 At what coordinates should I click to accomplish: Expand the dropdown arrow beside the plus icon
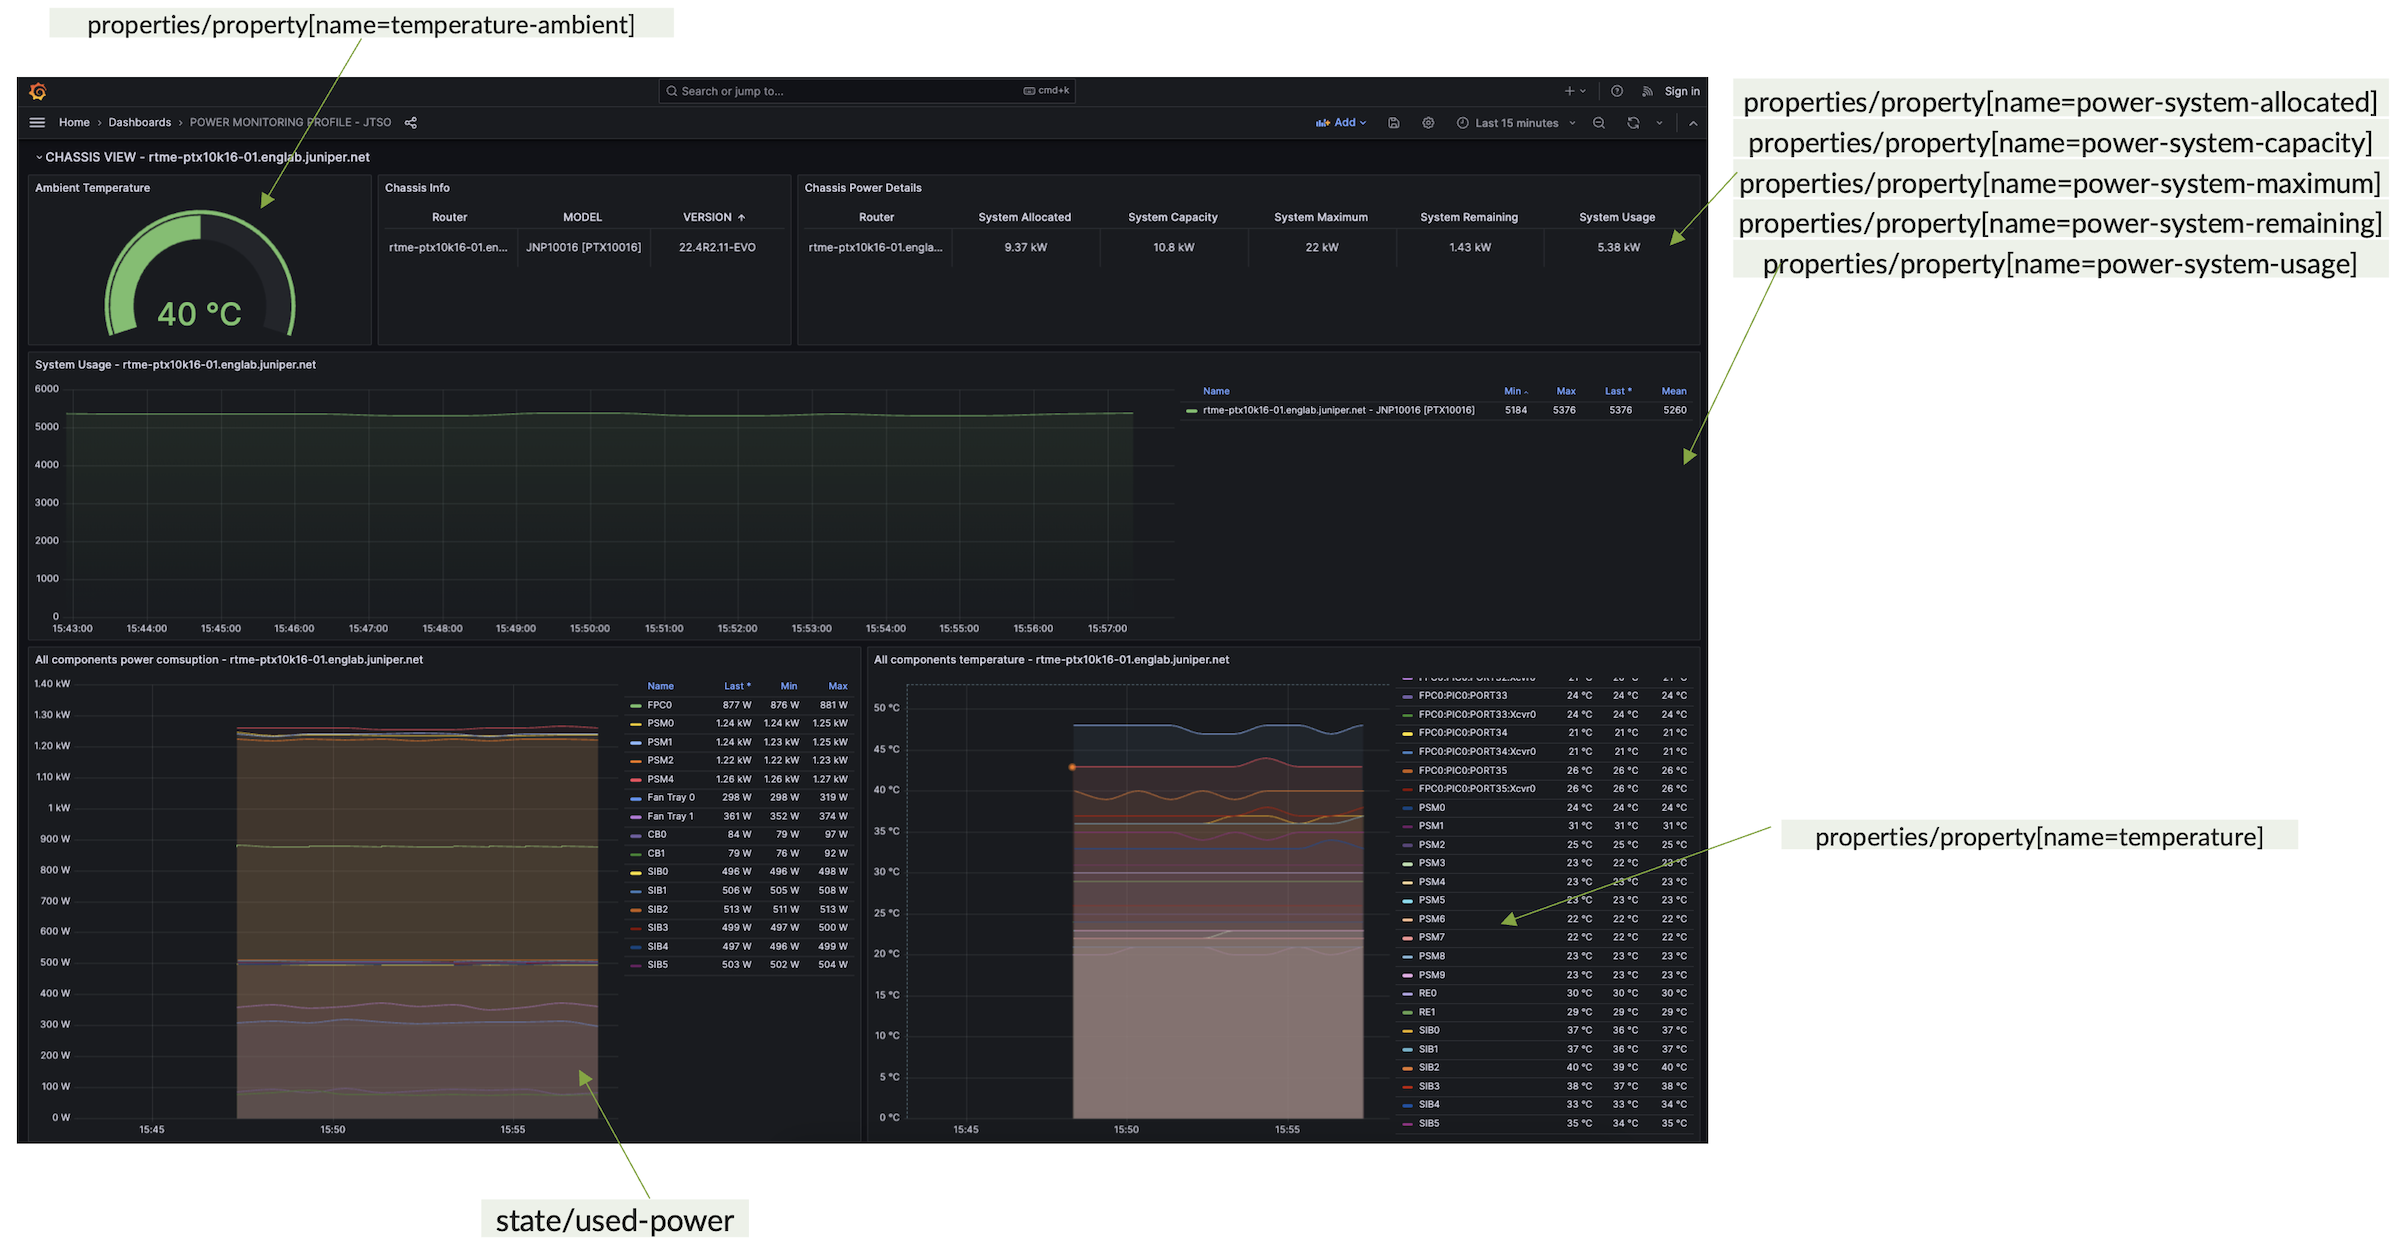[1583, 91]
